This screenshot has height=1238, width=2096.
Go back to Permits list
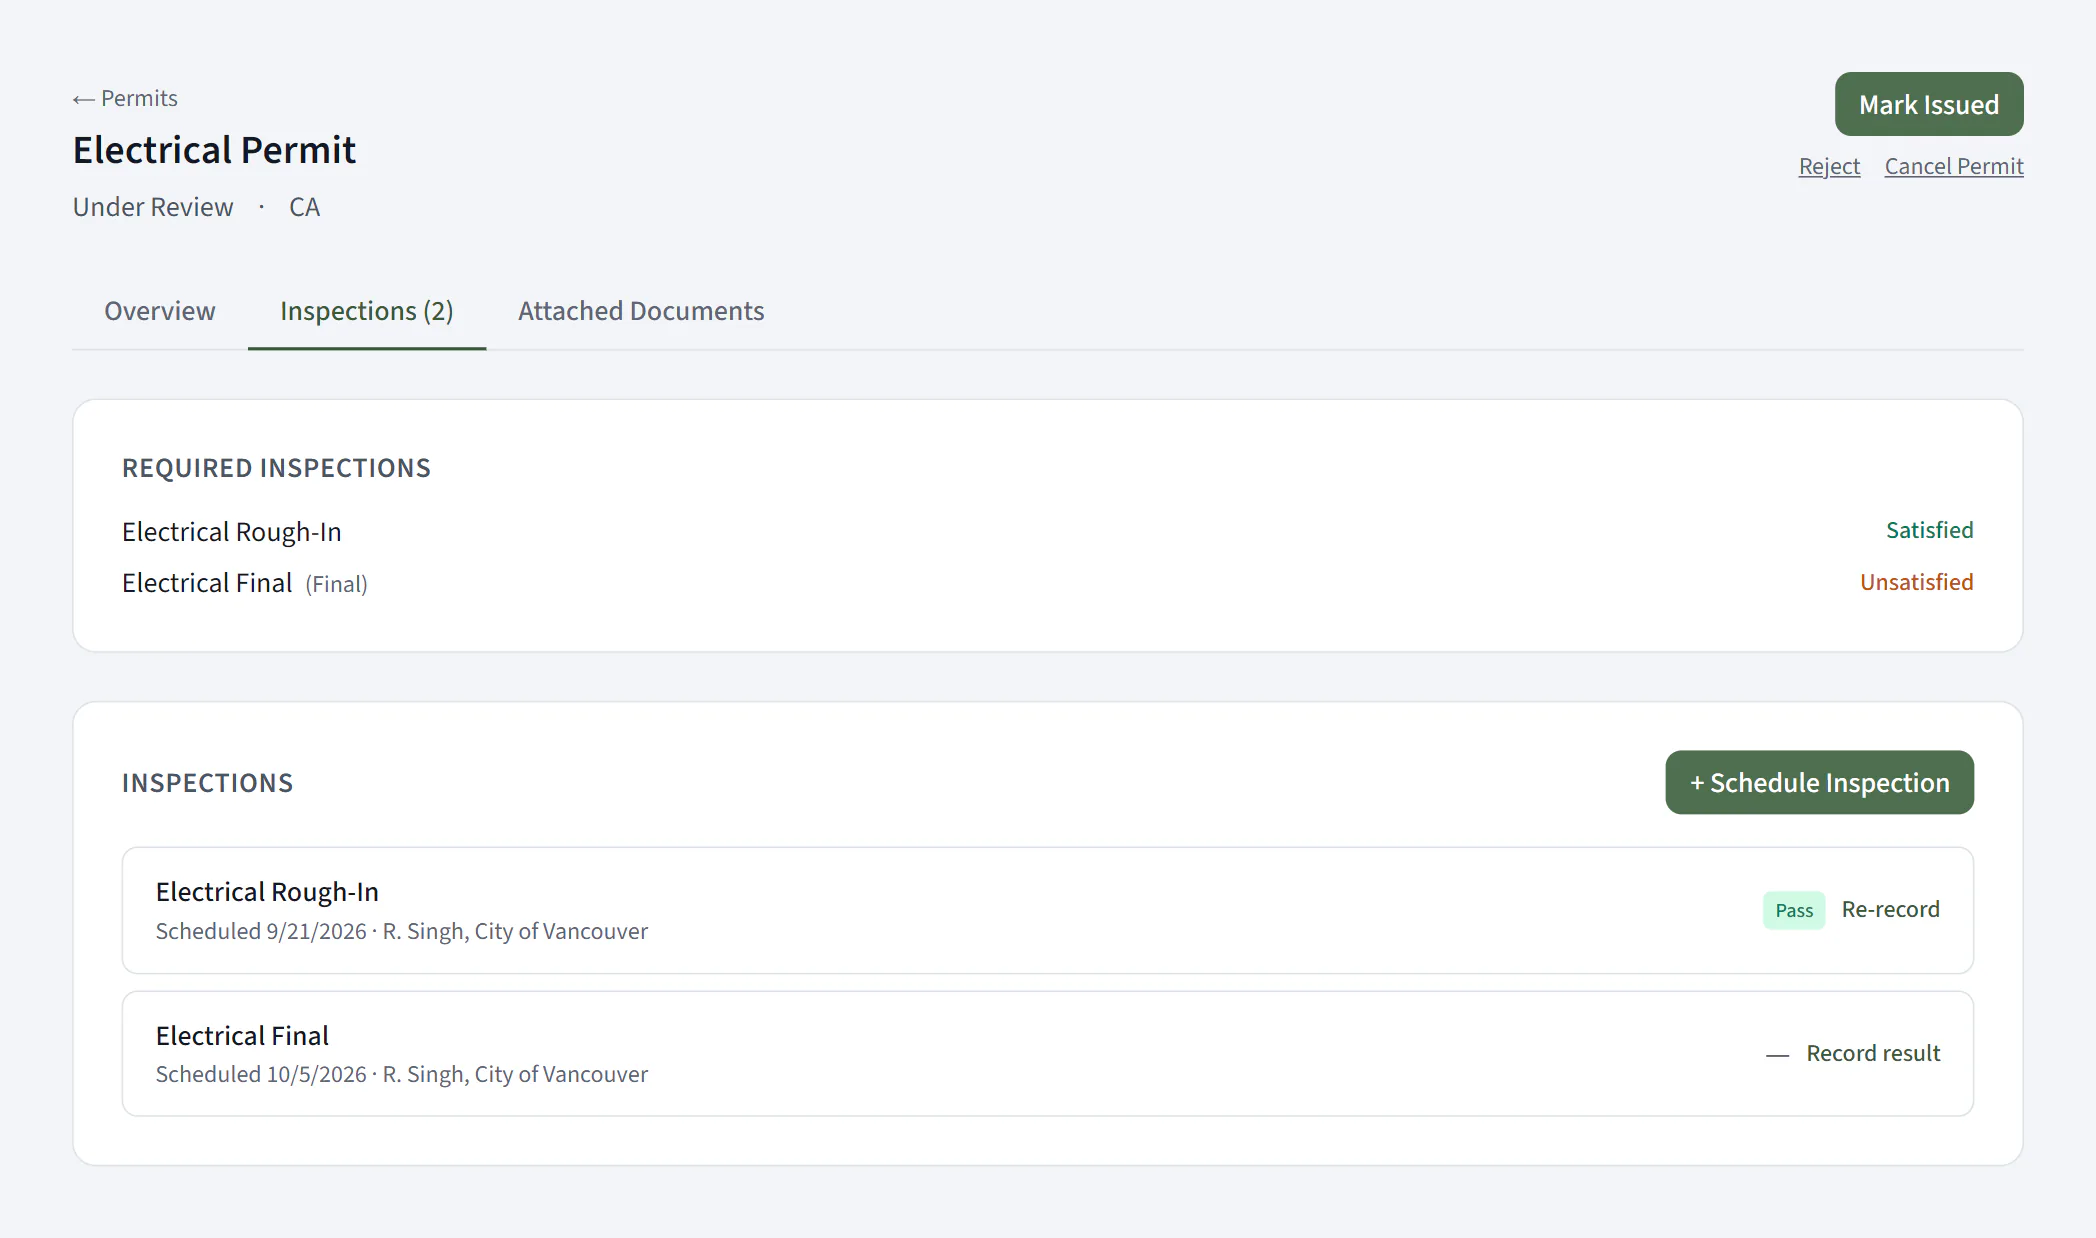pyautogui.click(x=125, y=98)
